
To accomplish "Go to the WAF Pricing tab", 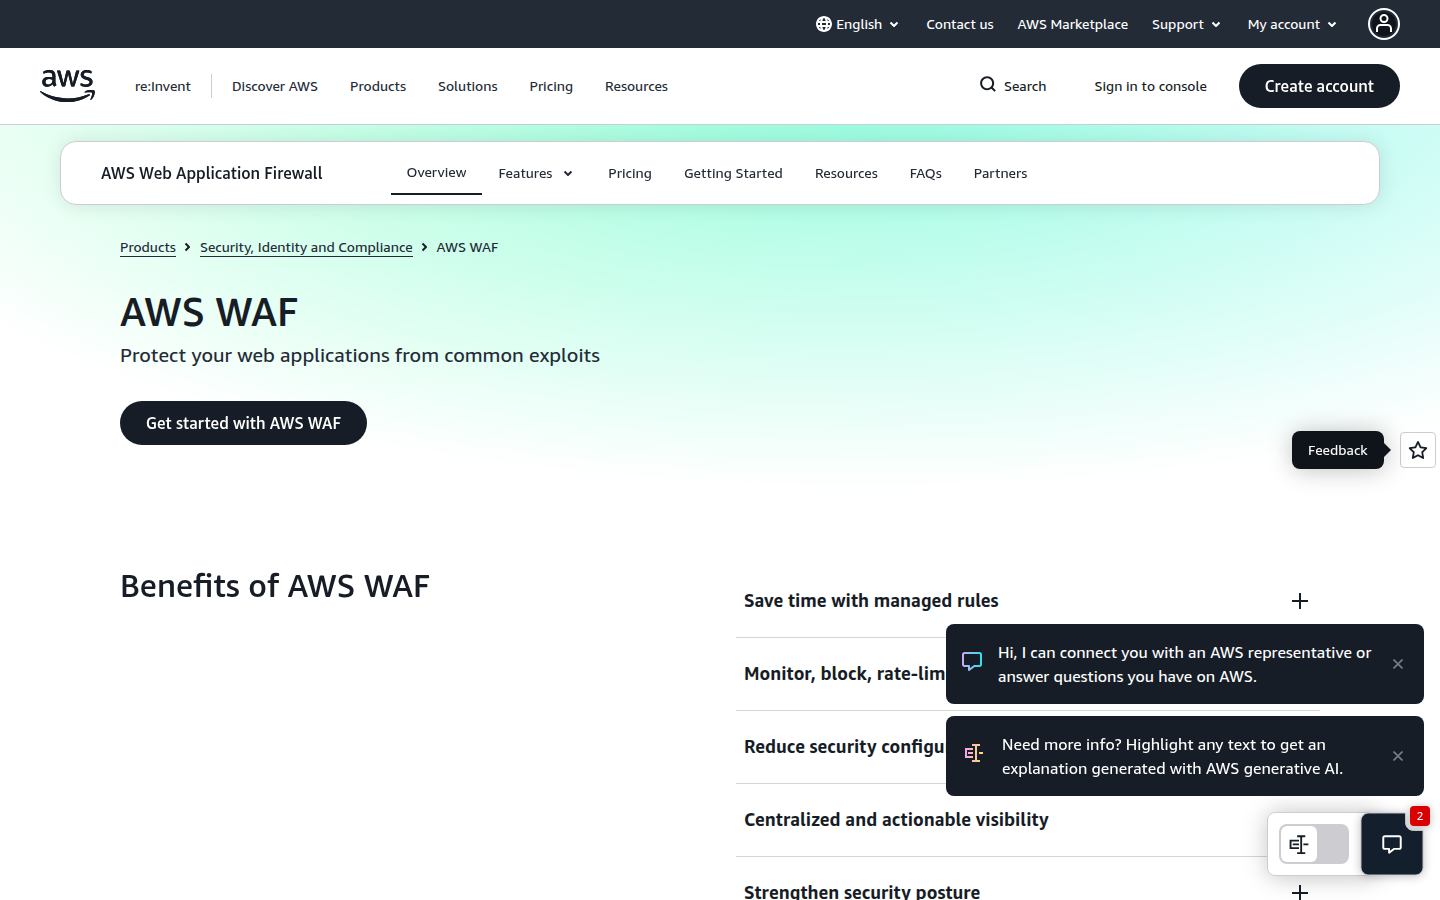I will click(630, 173).
